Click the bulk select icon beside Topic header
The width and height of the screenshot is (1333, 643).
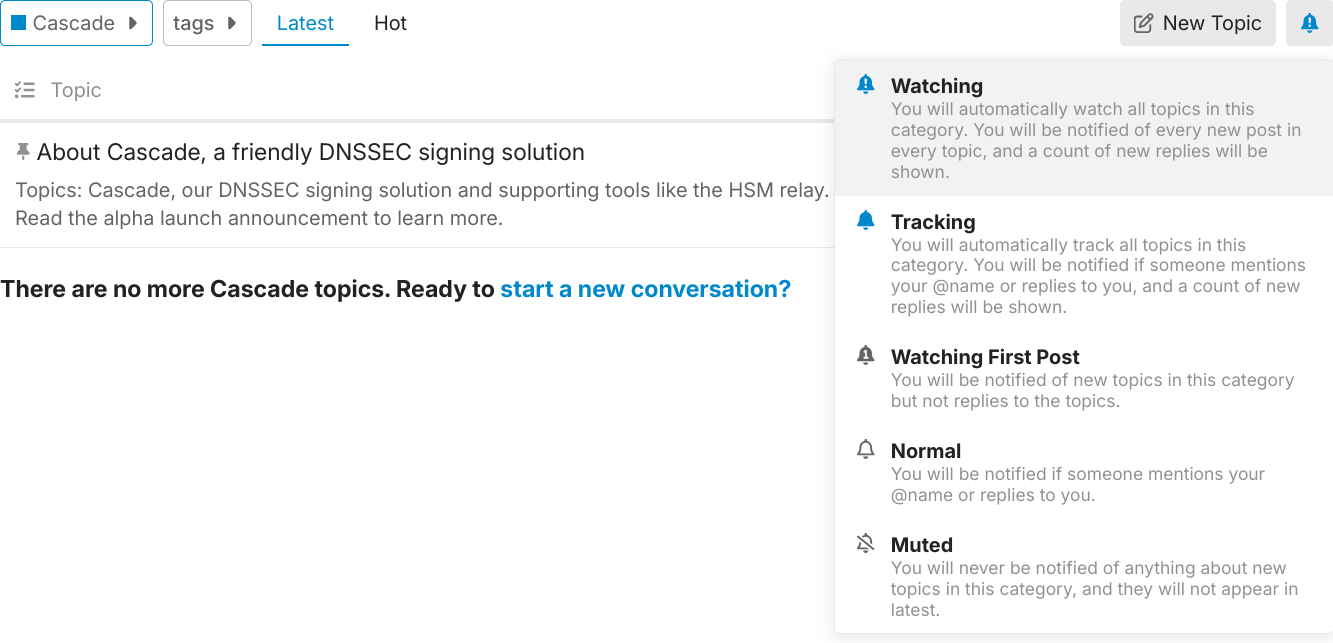point(25,90)
